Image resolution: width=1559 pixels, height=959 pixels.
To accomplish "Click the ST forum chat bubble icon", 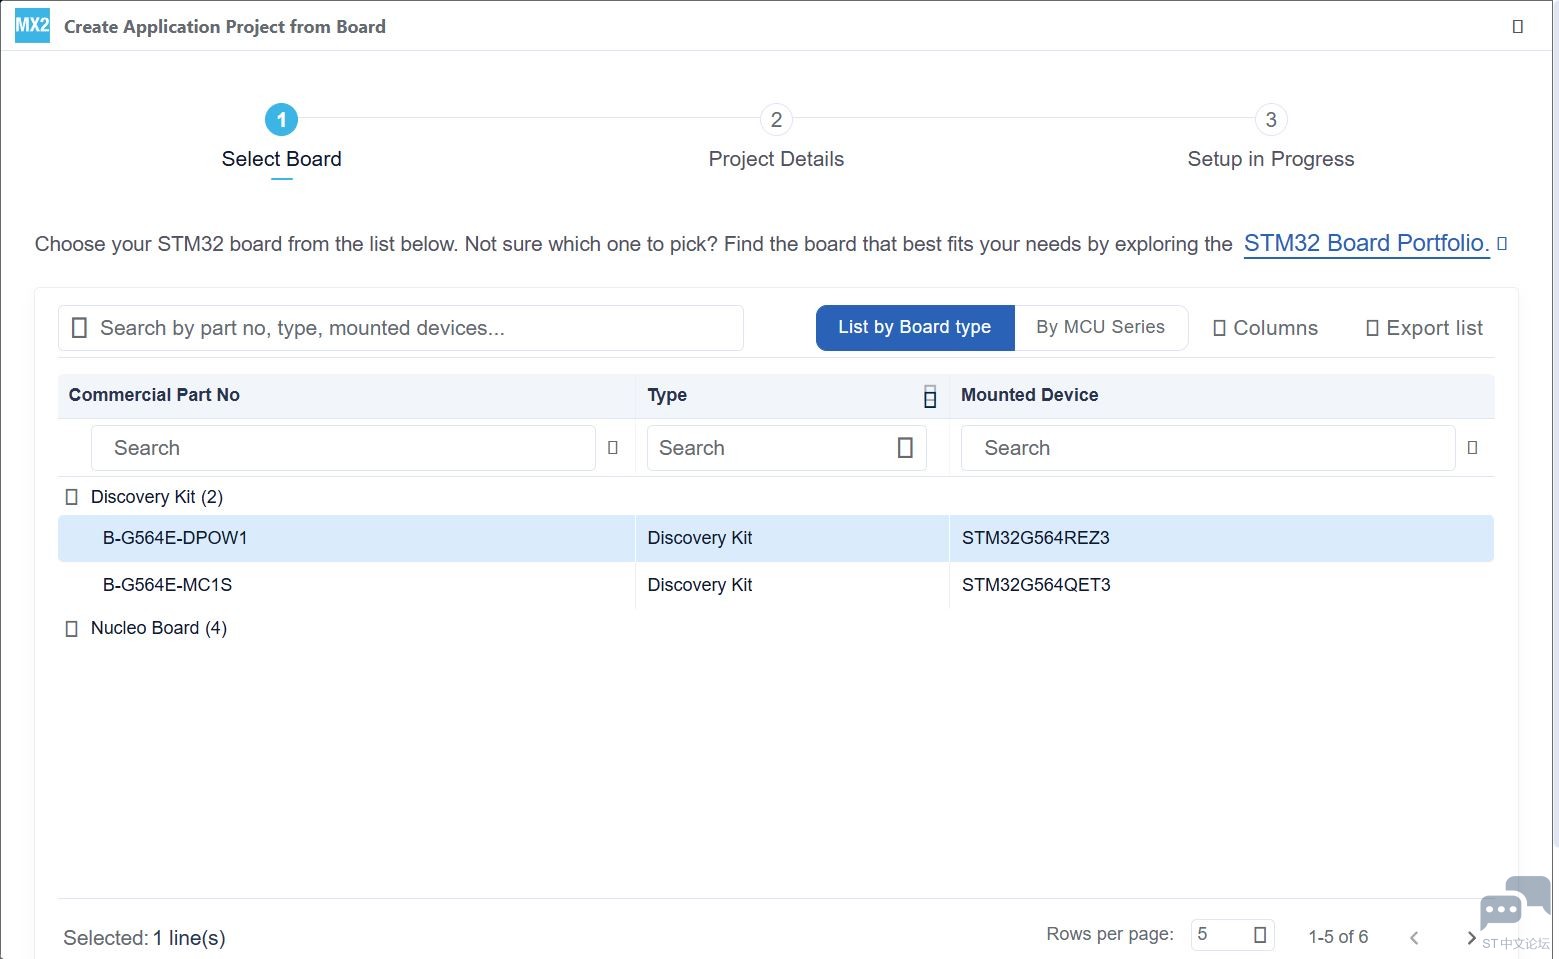I will pos(1515,905).
